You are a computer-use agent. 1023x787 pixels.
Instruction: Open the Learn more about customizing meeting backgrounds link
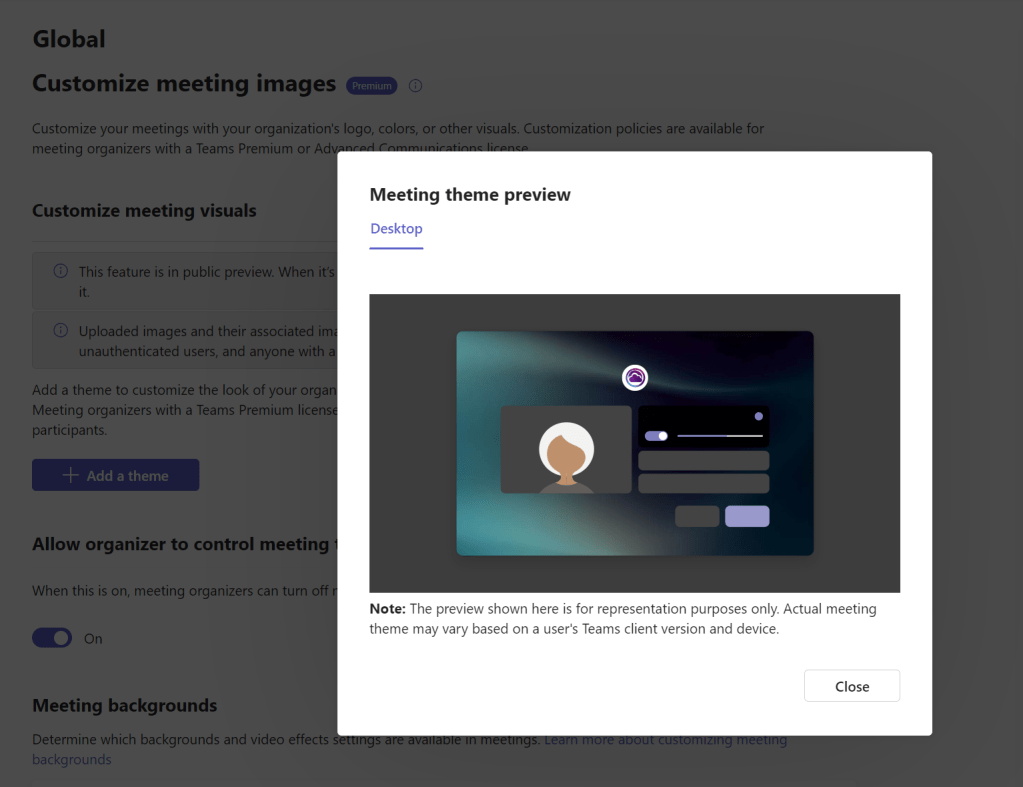pyautogui.click(x=665, y=740)
